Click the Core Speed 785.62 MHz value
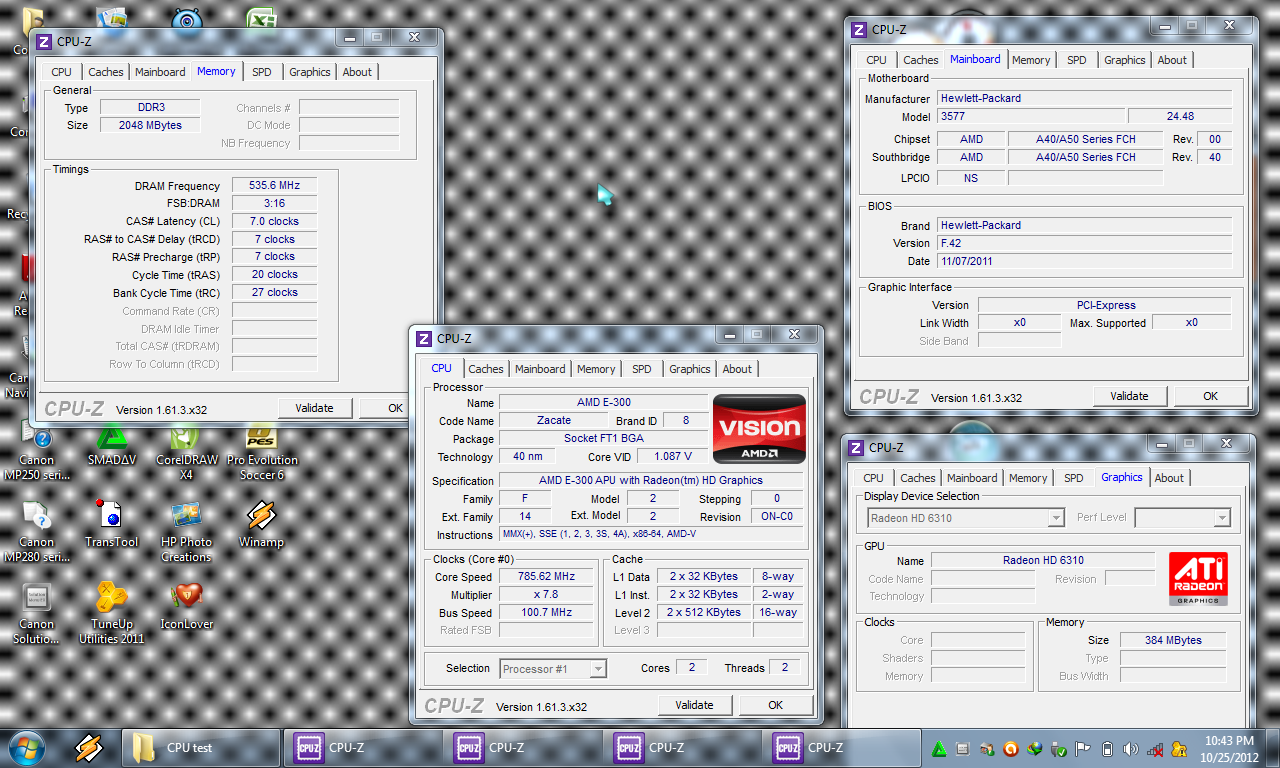Screen dimensions: 1280x768 pos(547,577)
